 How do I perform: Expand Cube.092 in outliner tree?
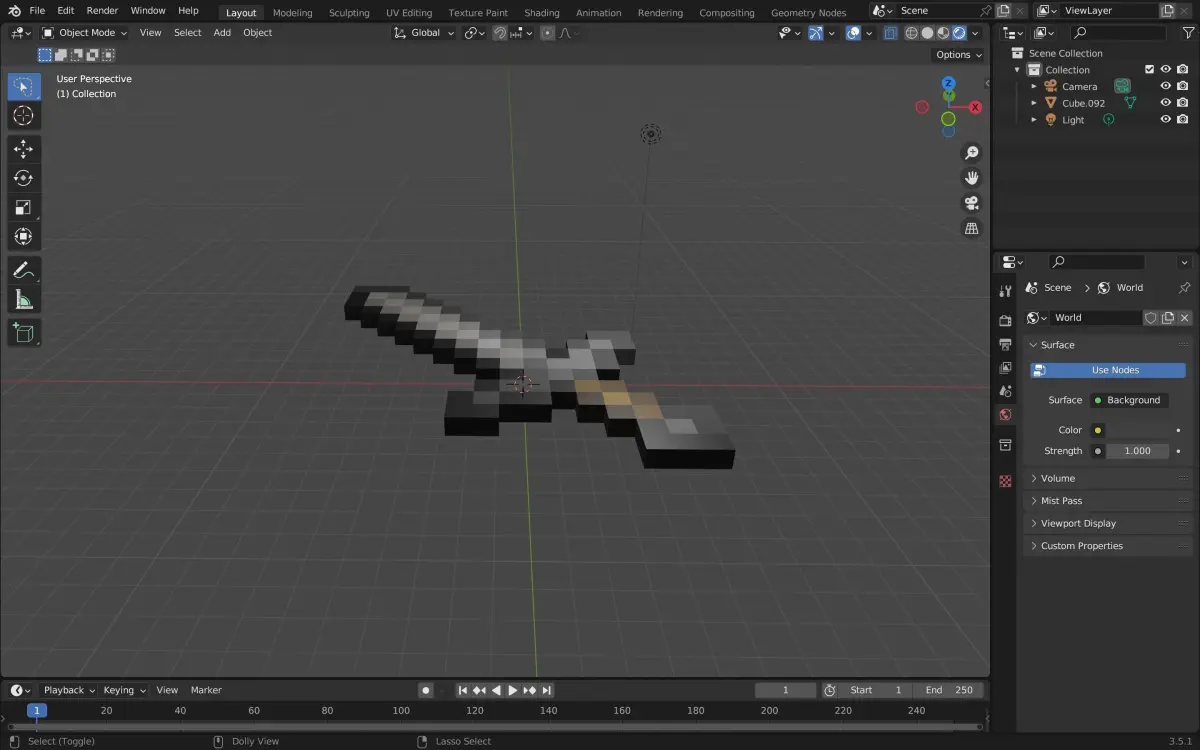tap(1034, 103)
